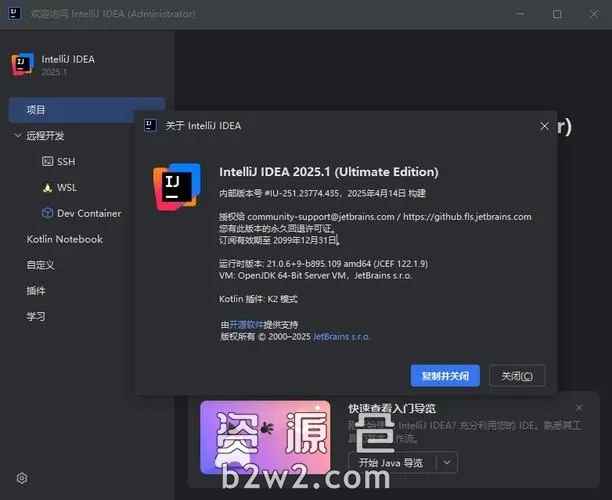Open the 开源软件 link

pyautogui.click(x=249, y=324)
